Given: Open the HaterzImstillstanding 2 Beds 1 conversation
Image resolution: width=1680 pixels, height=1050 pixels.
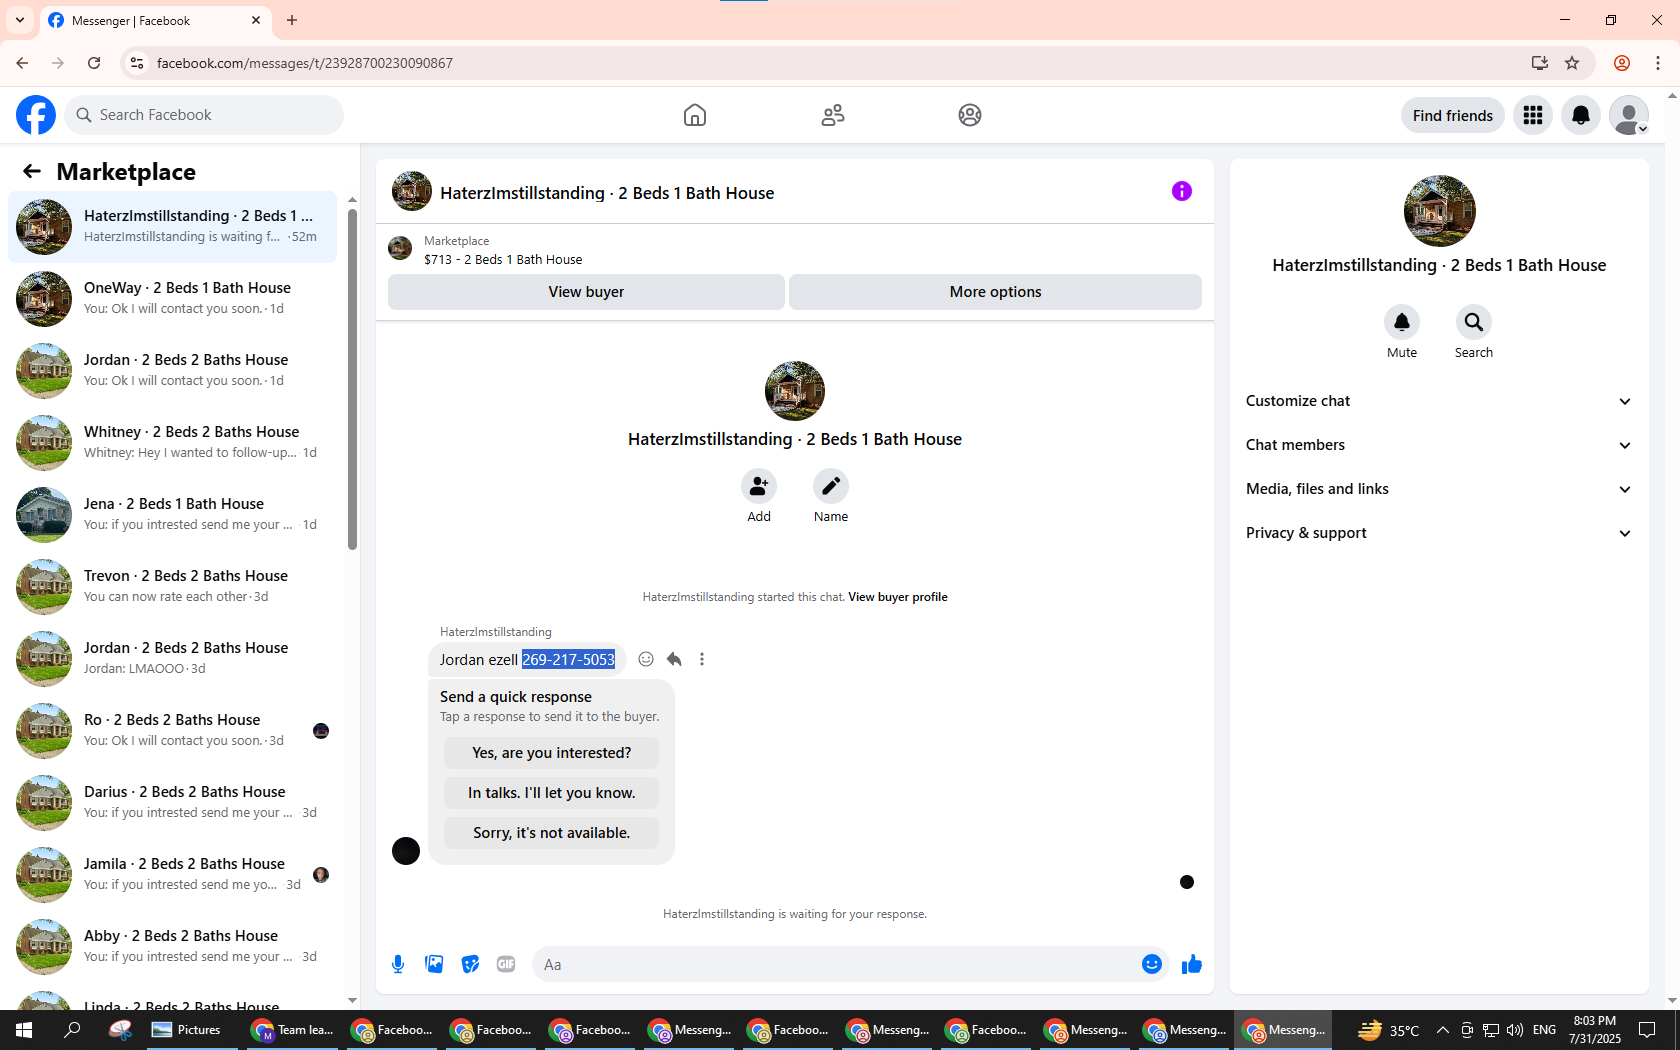Looking at the screenshot, I should pos(173,227).
